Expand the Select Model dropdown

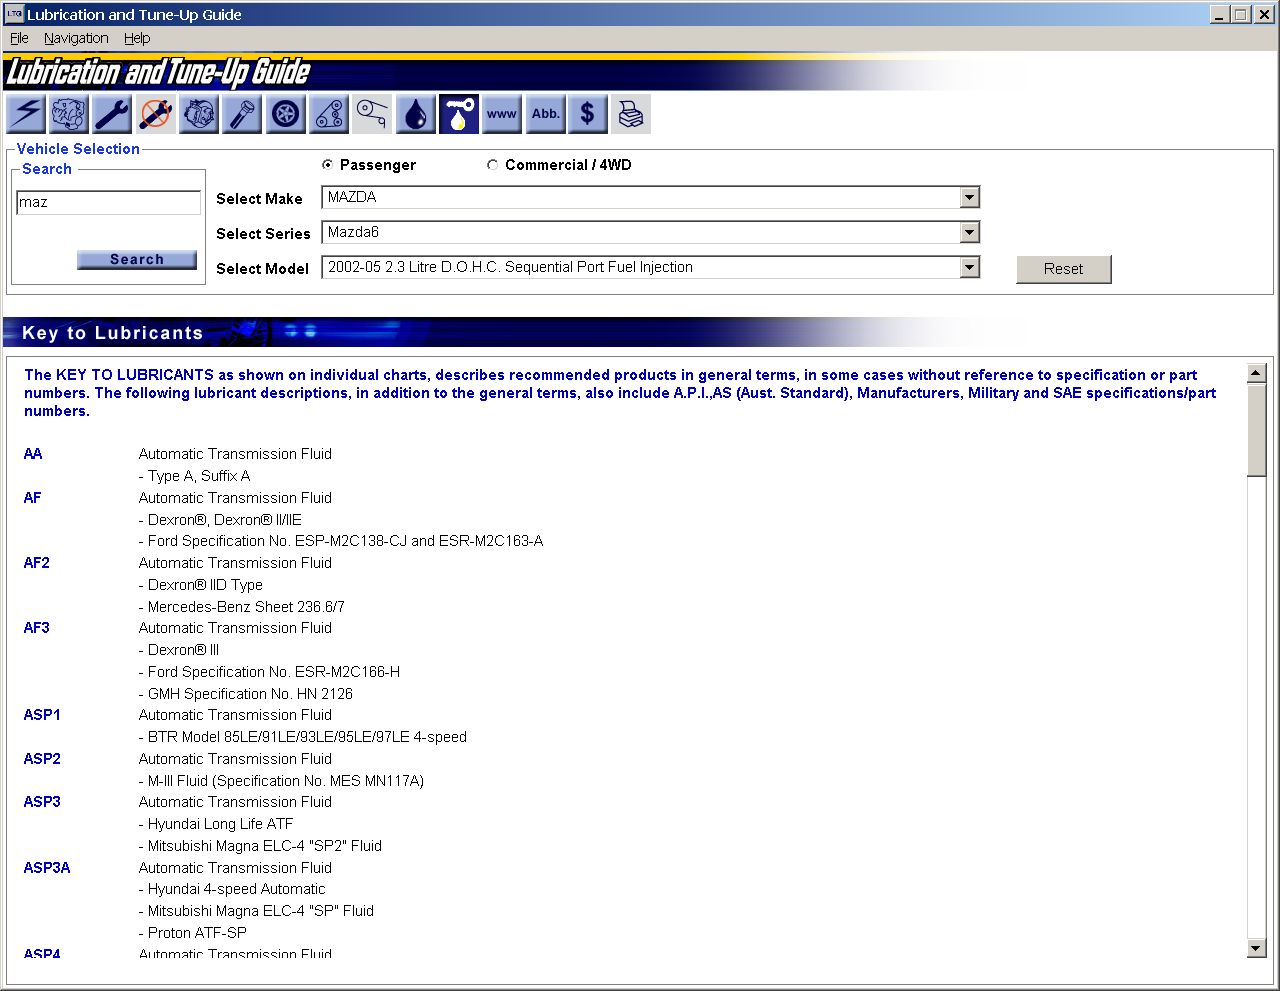[969, 268]
